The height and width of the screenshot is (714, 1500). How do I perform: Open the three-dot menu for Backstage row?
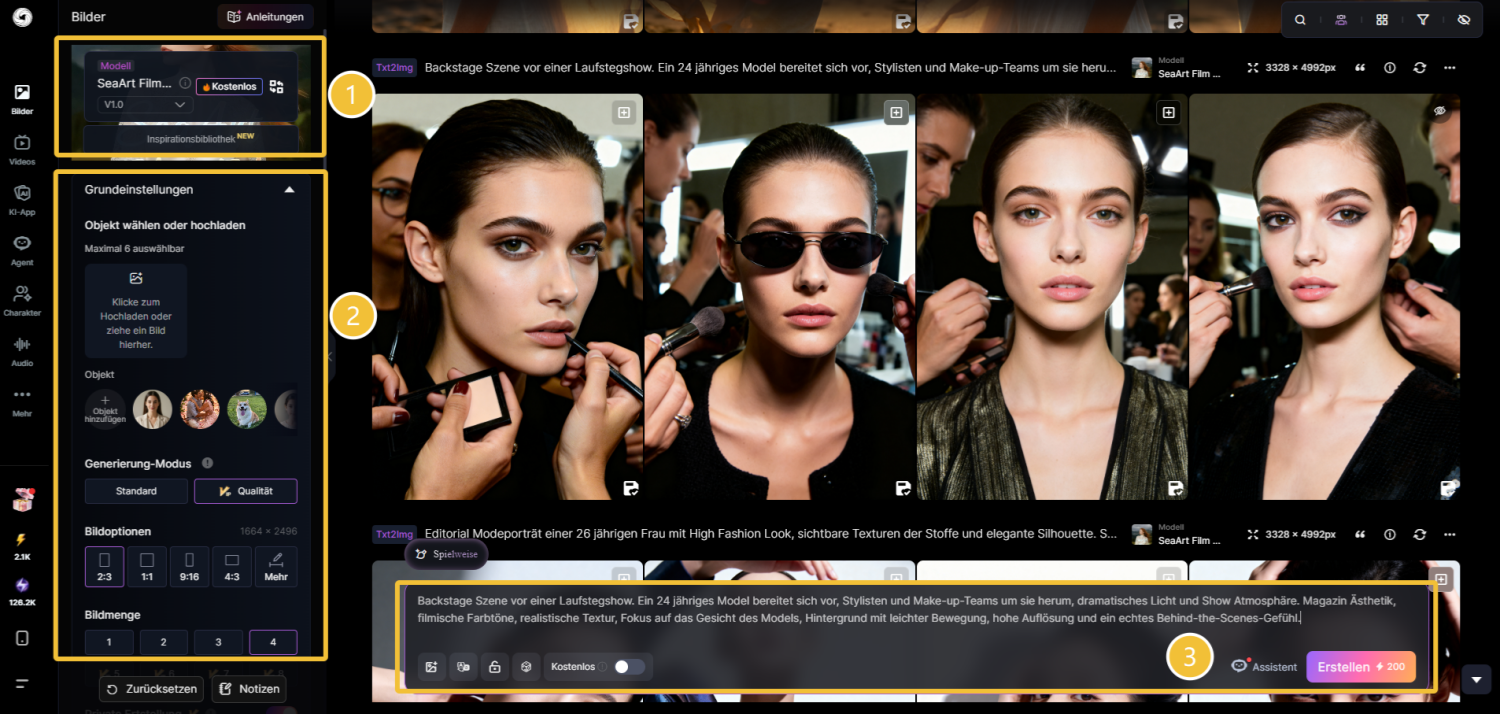click(x=1449, y=68)
